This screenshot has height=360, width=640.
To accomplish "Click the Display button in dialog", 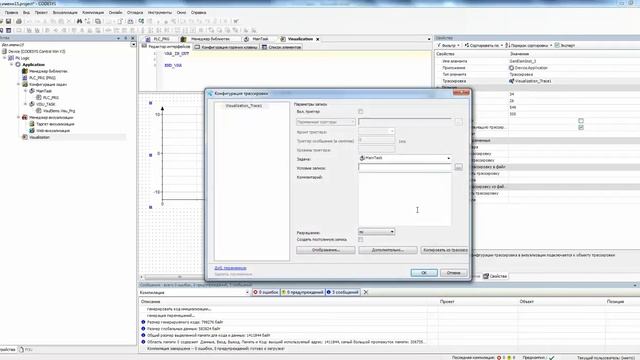I will click(326, 250).
